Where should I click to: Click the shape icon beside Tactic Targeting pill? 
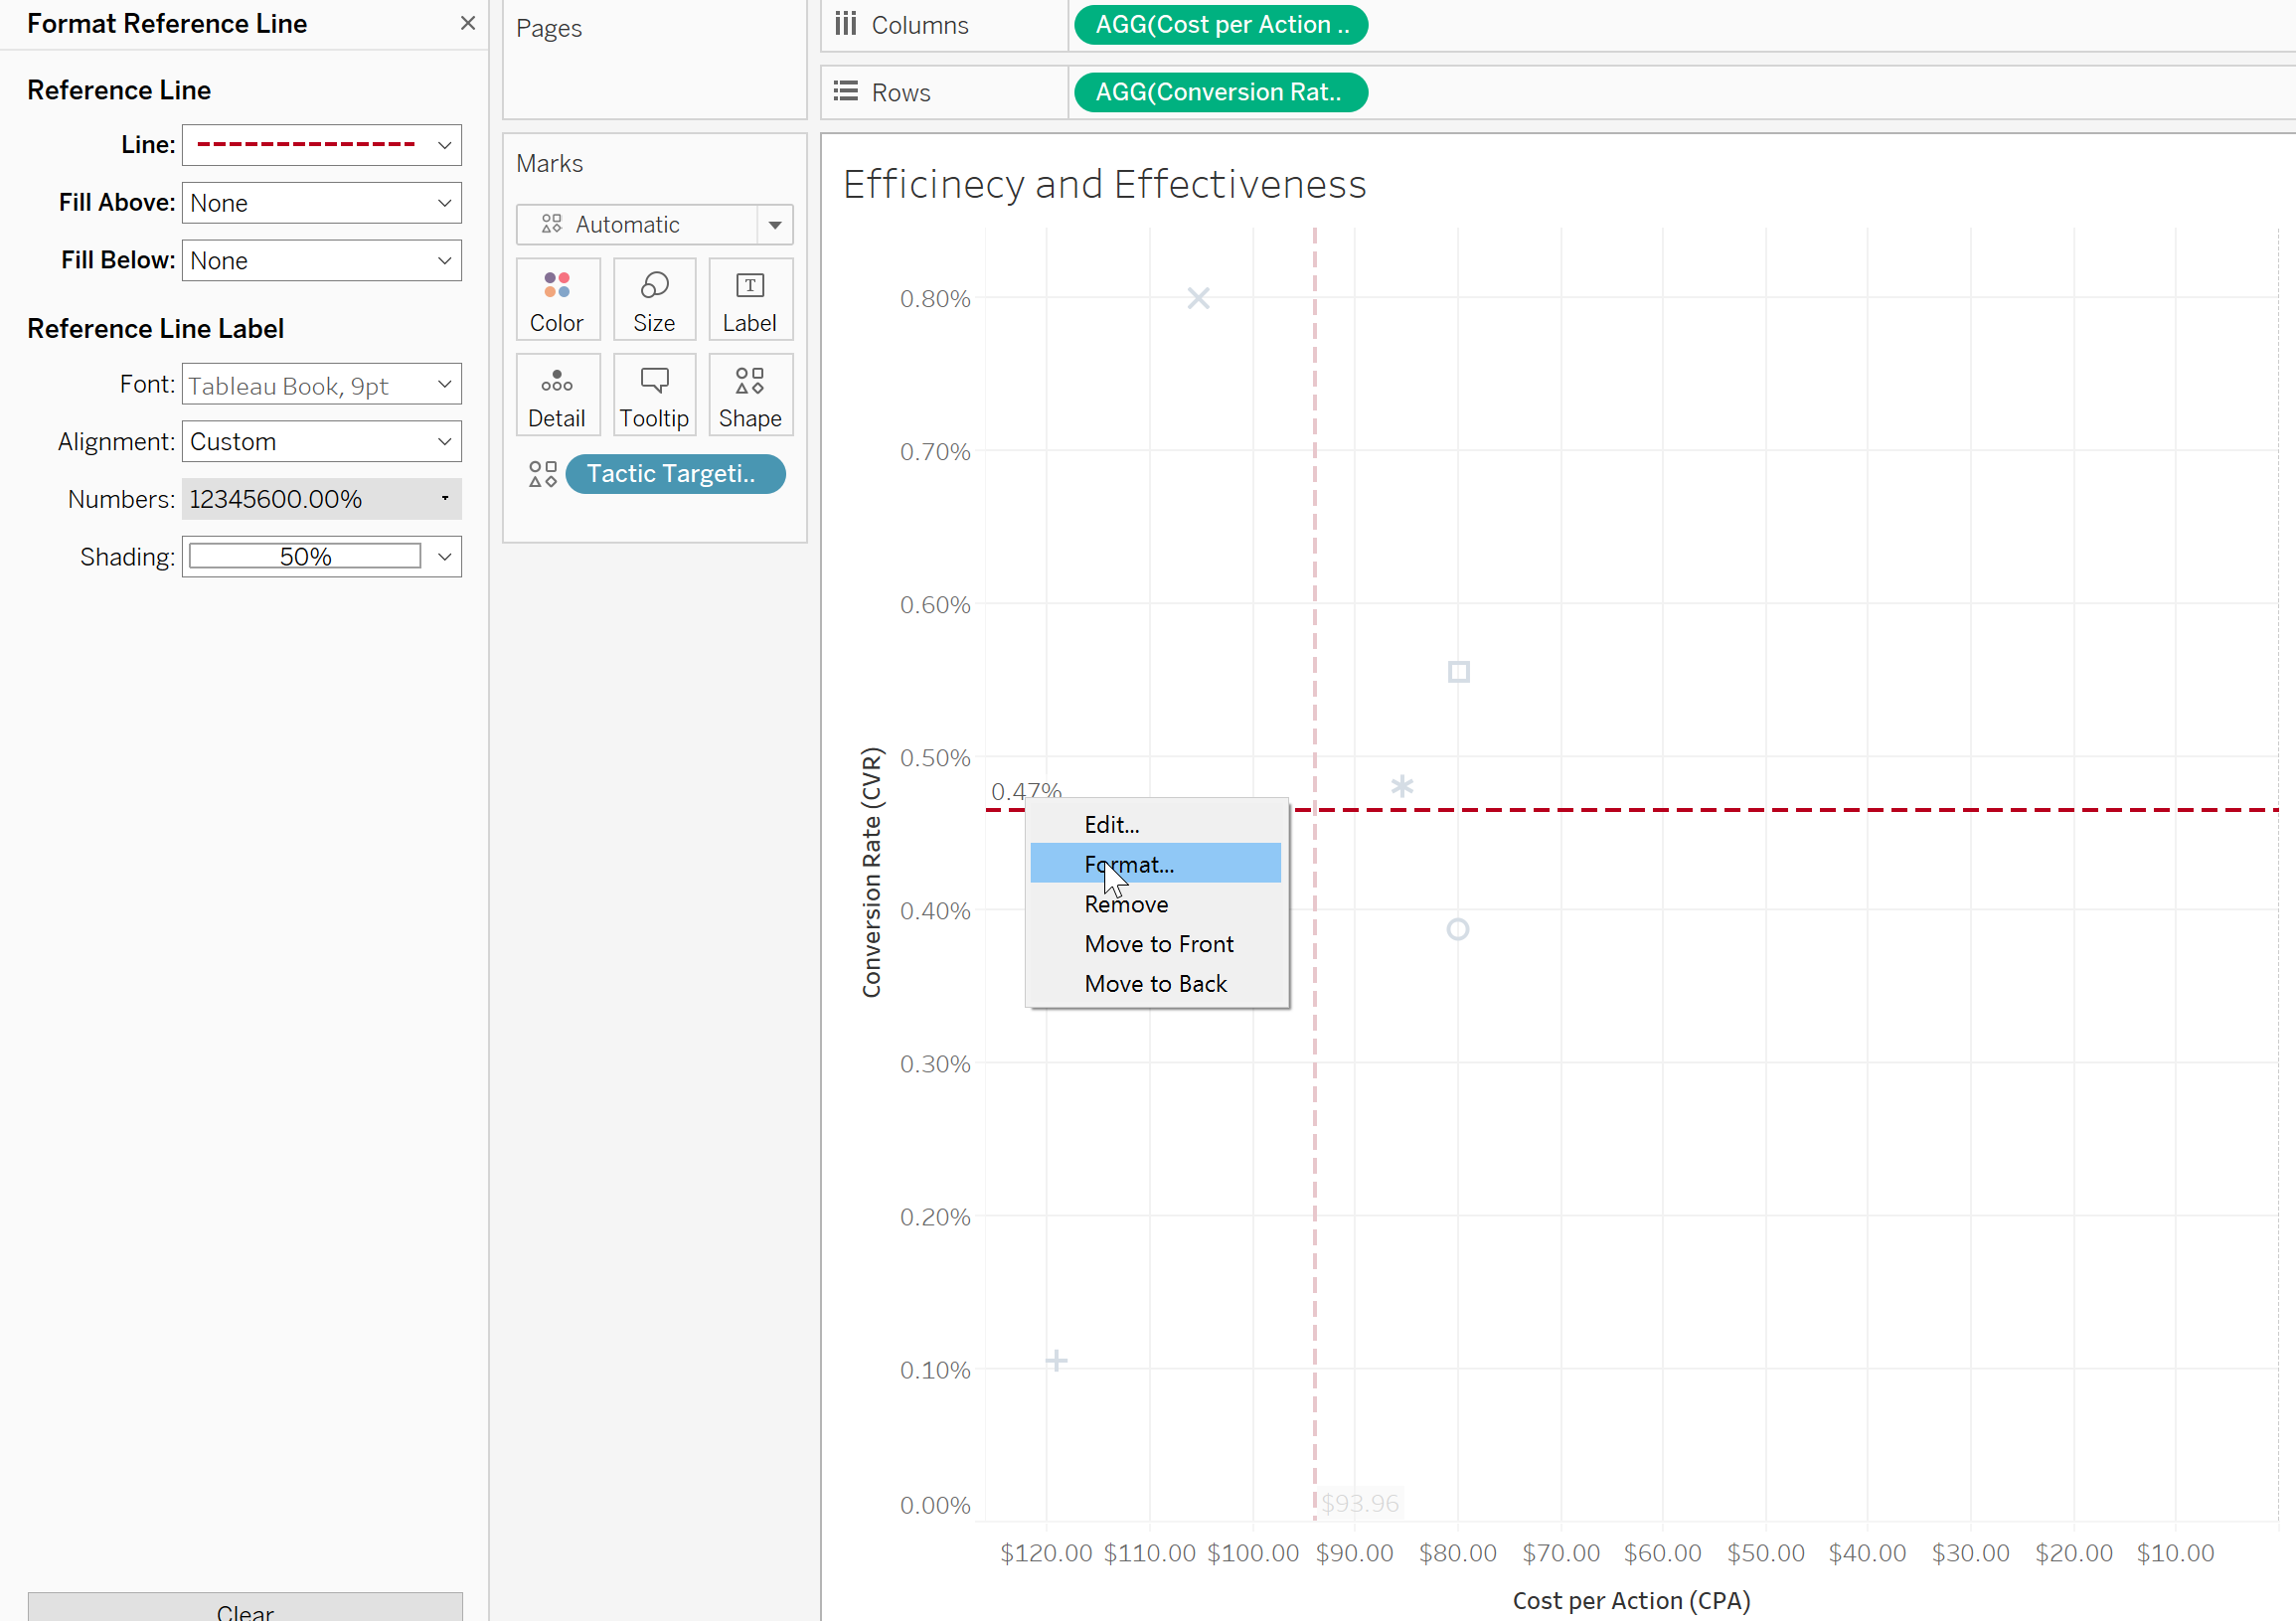pos(542,474)
